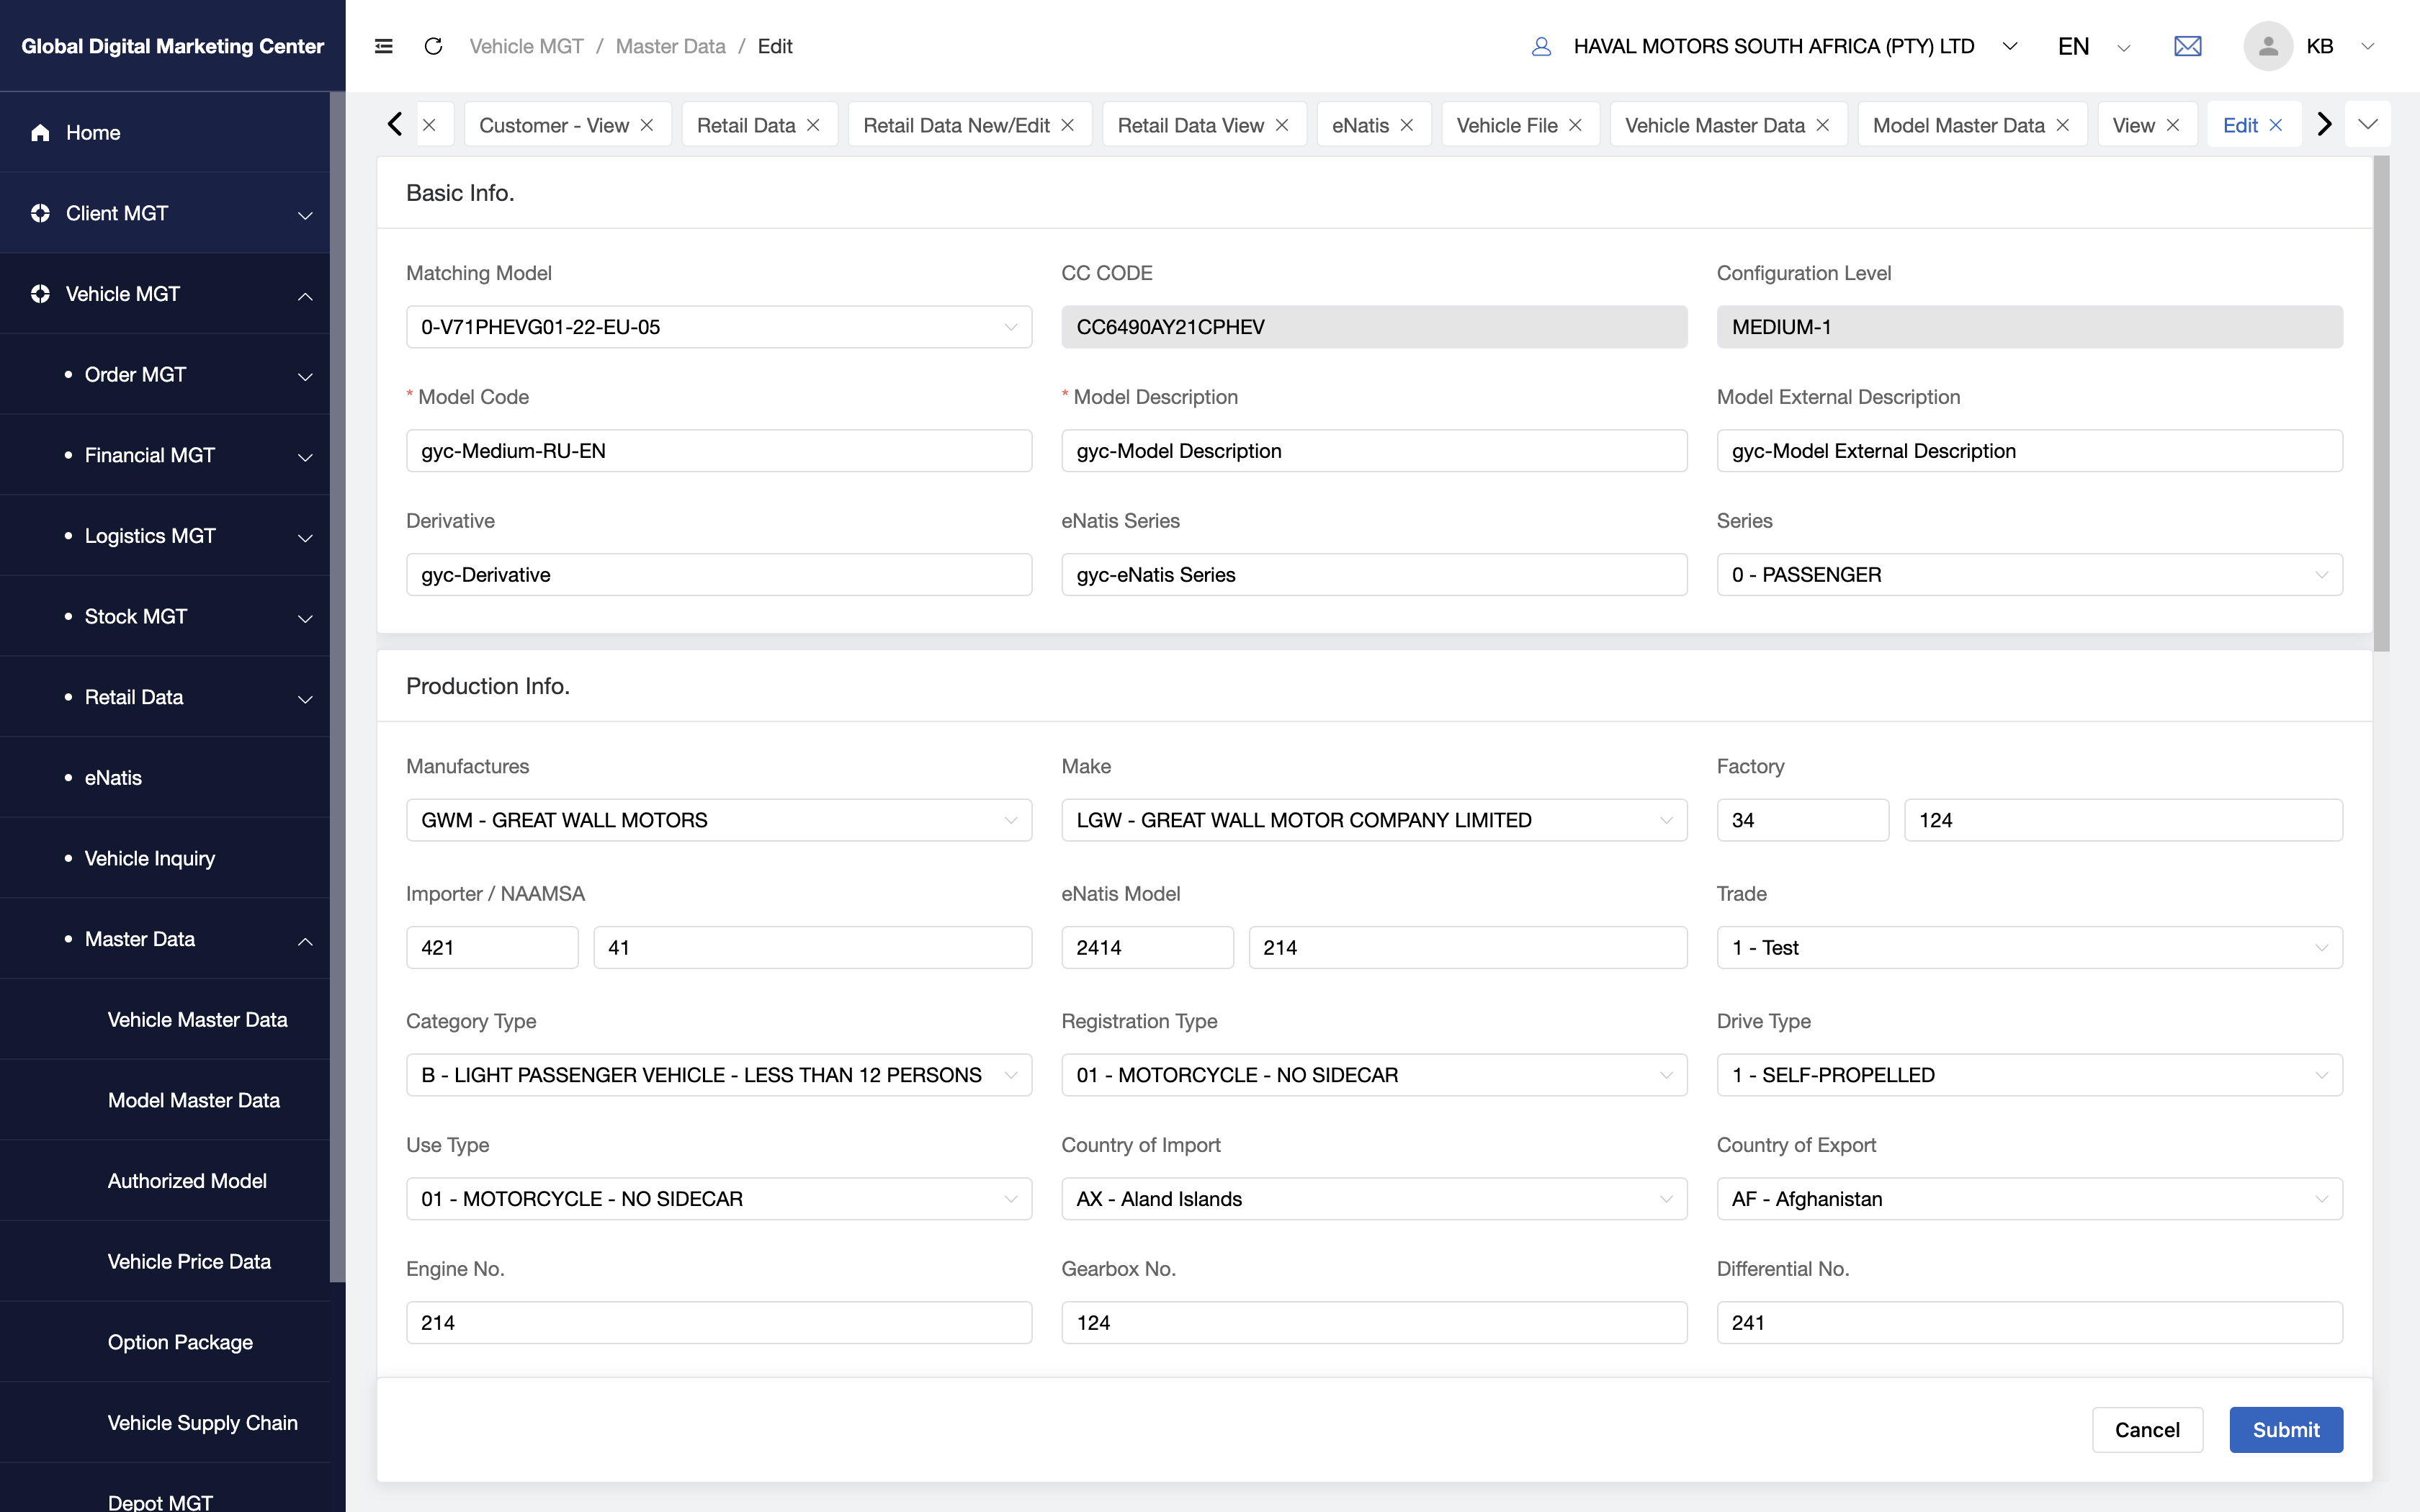This screenshot has height=1512, width=2420.
Task: Click the Model Code input field
Action: click(x=719, y=451)
